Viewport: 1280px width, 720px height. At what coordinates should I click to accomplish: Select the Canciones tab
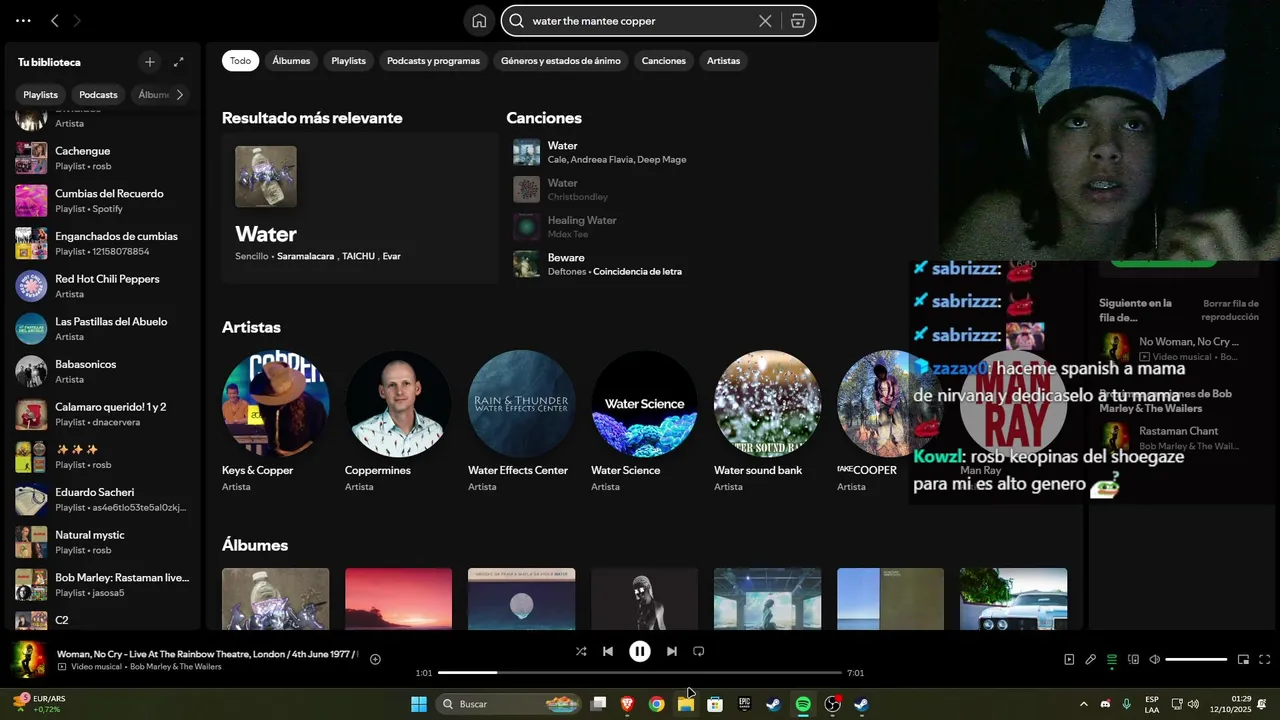pos(664,61)
